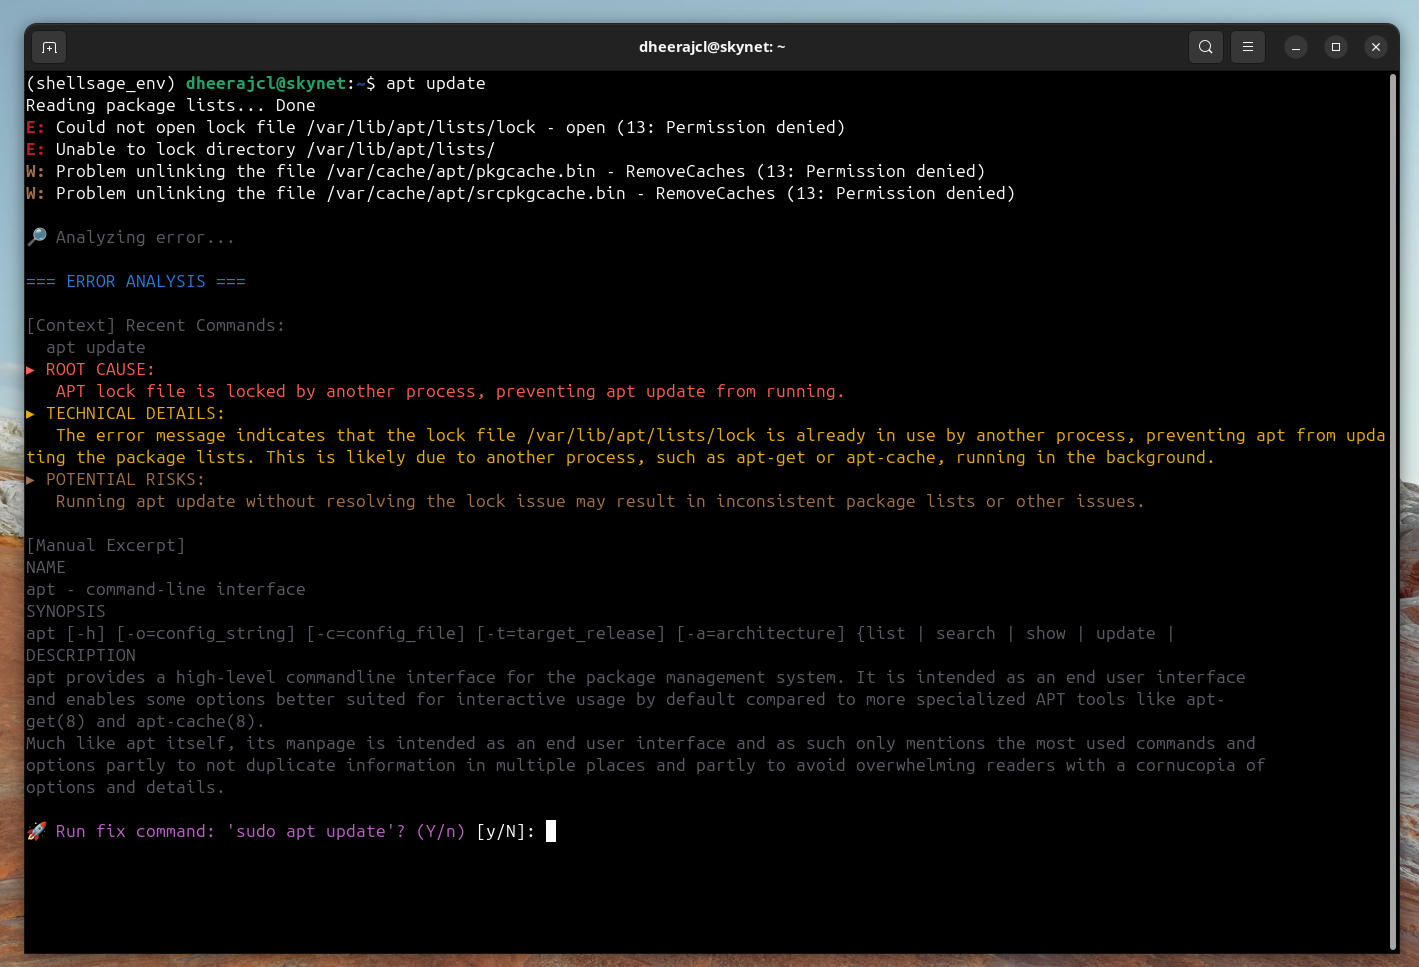
Task: Click '[Context] Recent Commands:' text
Action: click(156, 326)
